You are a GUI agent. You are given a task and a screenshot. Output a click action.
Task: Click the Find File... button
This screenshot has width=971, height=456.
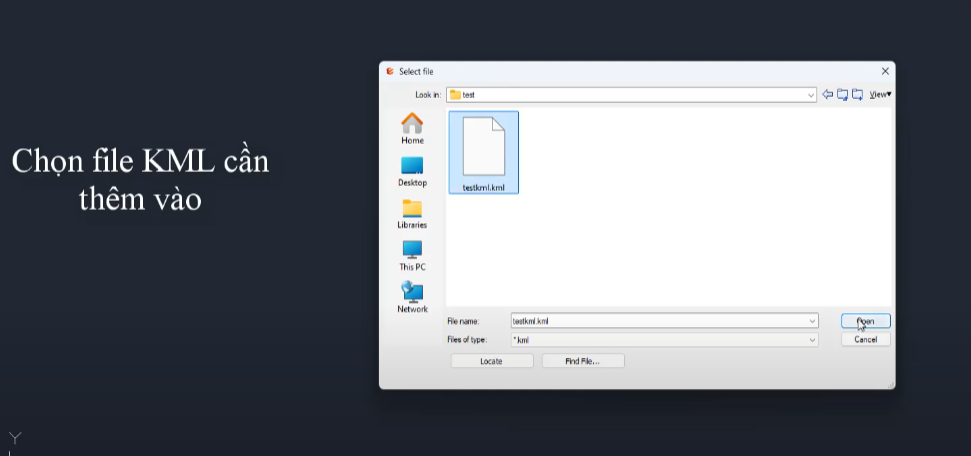[x=582, y=361]
